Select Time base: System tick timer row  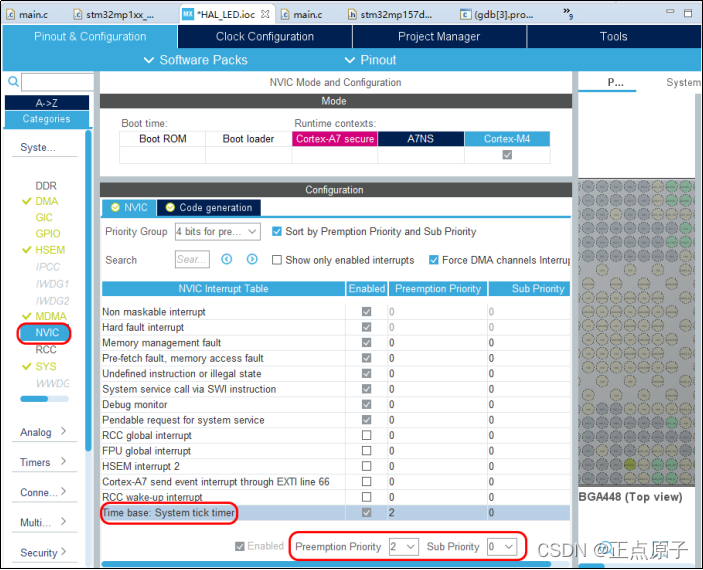tap(336, 513)
